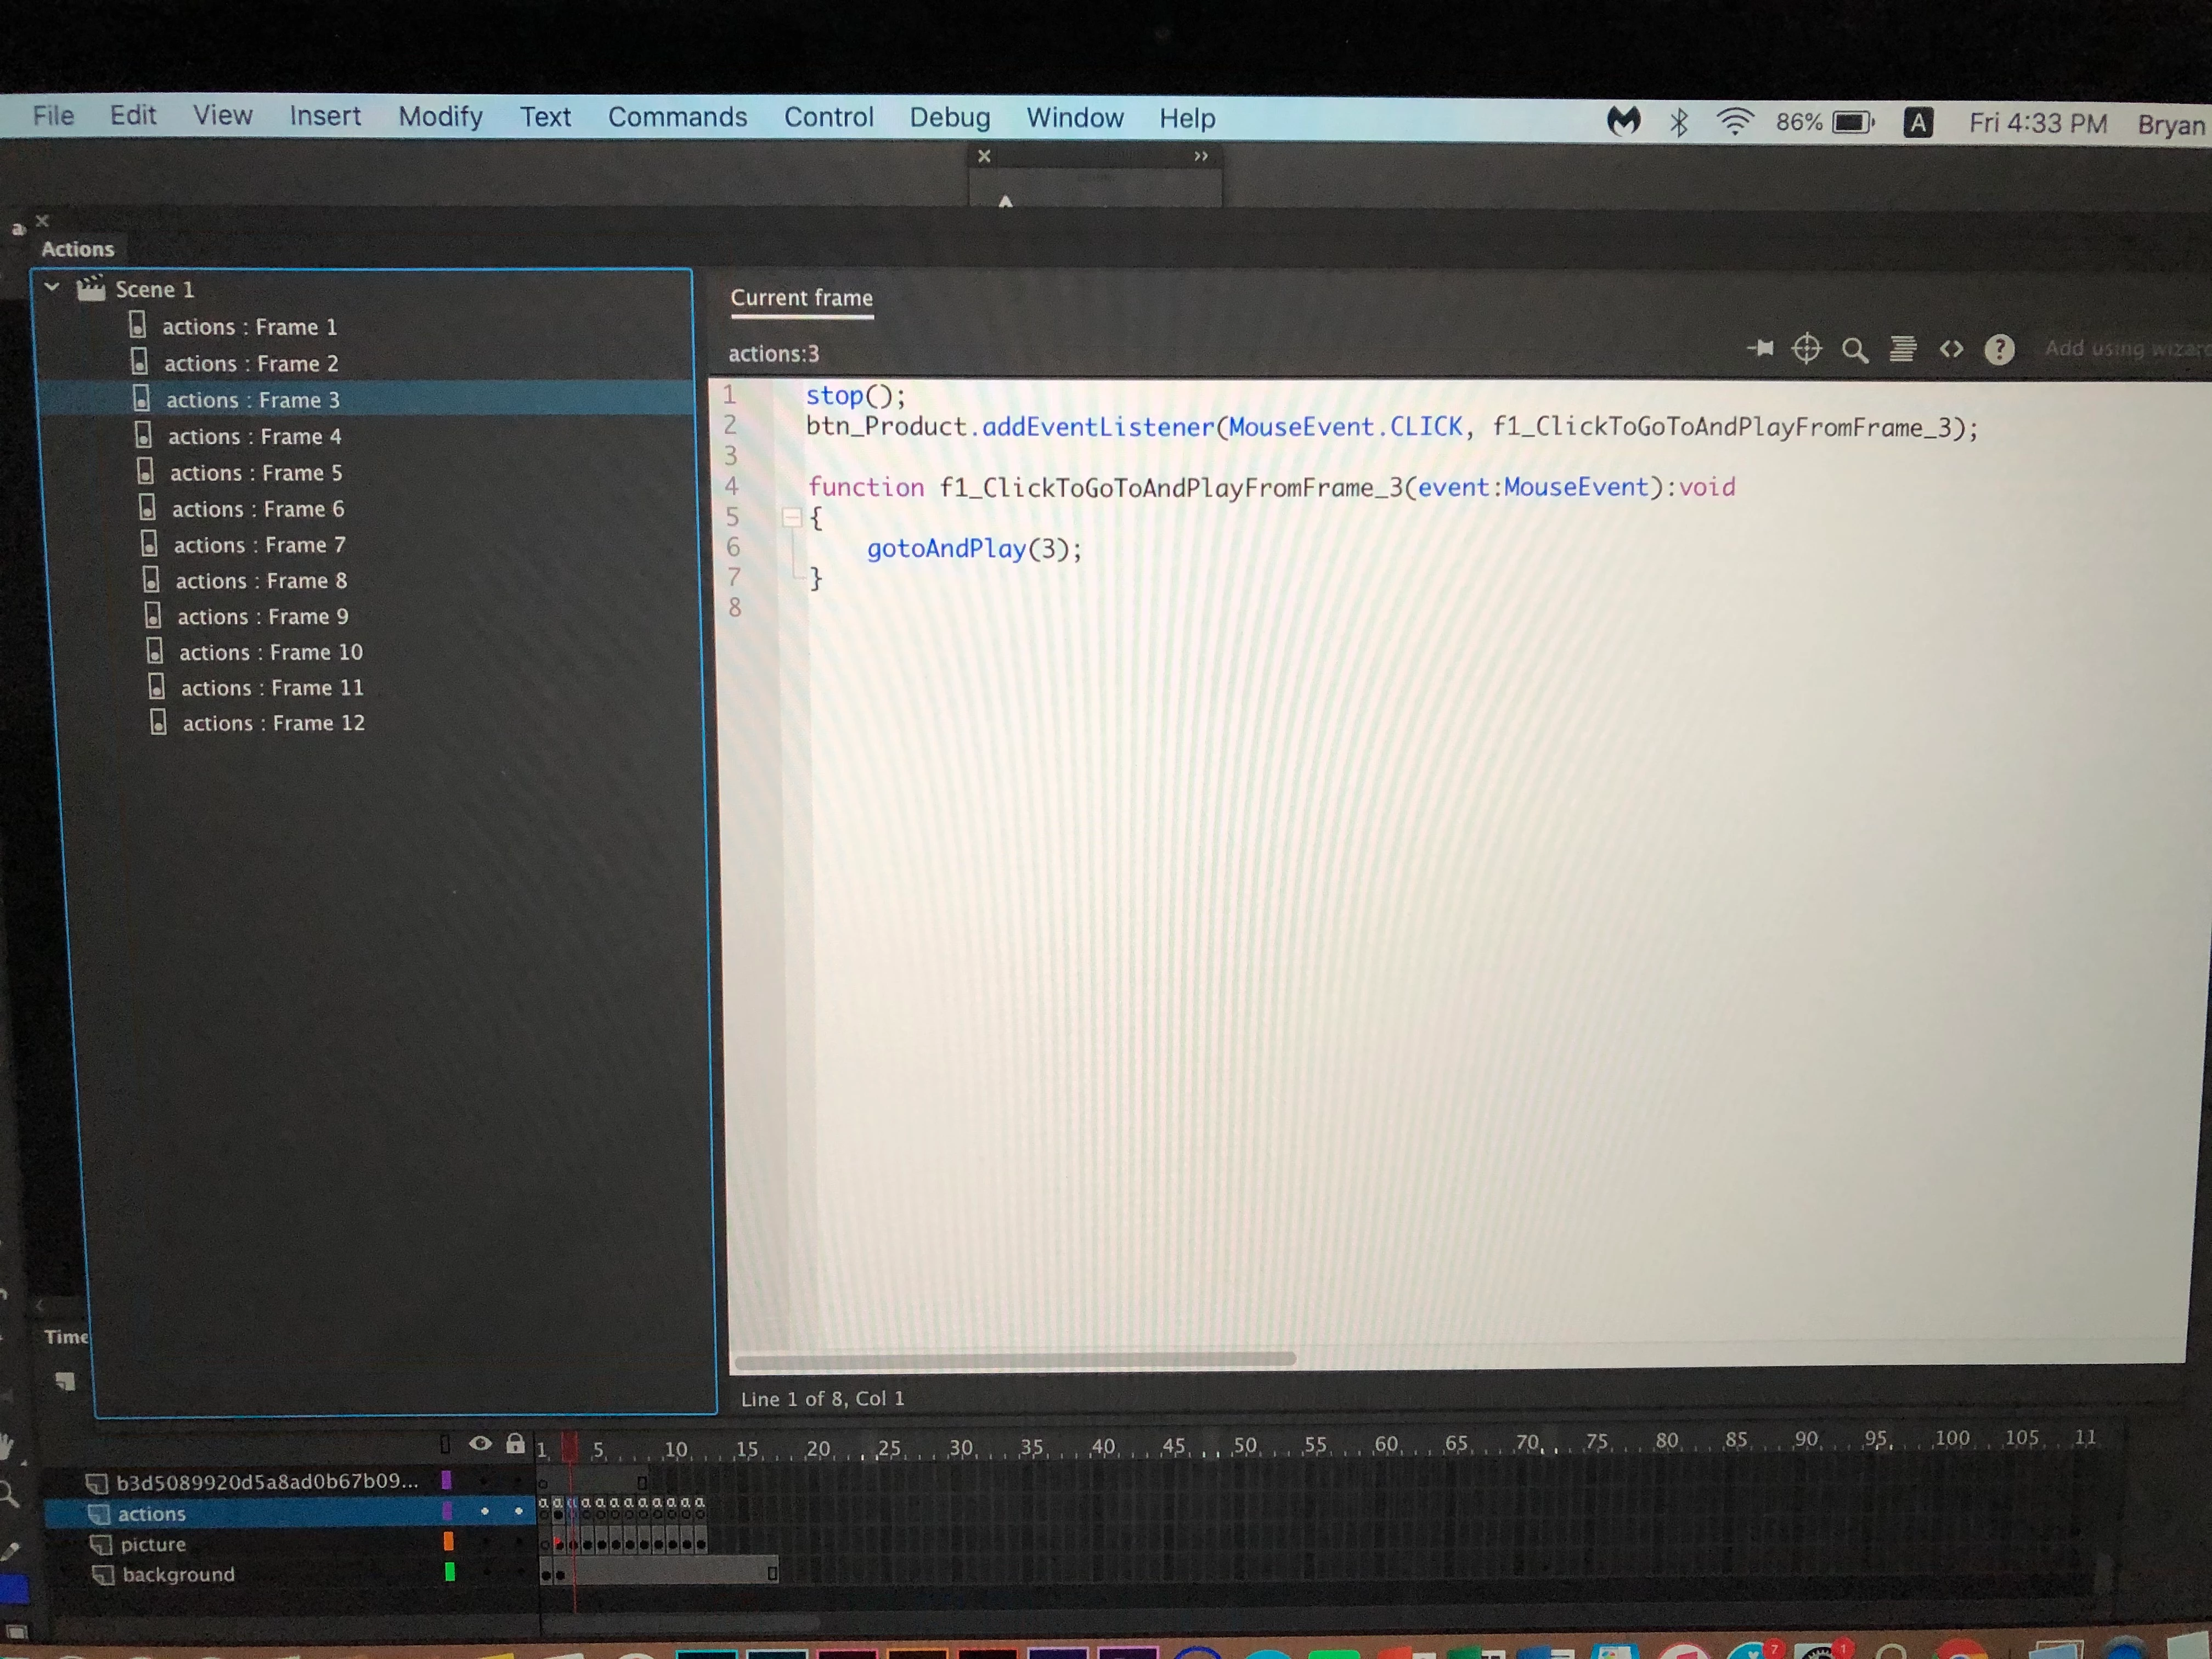Select actions : Frame 7 script

(x=259, y=545)
